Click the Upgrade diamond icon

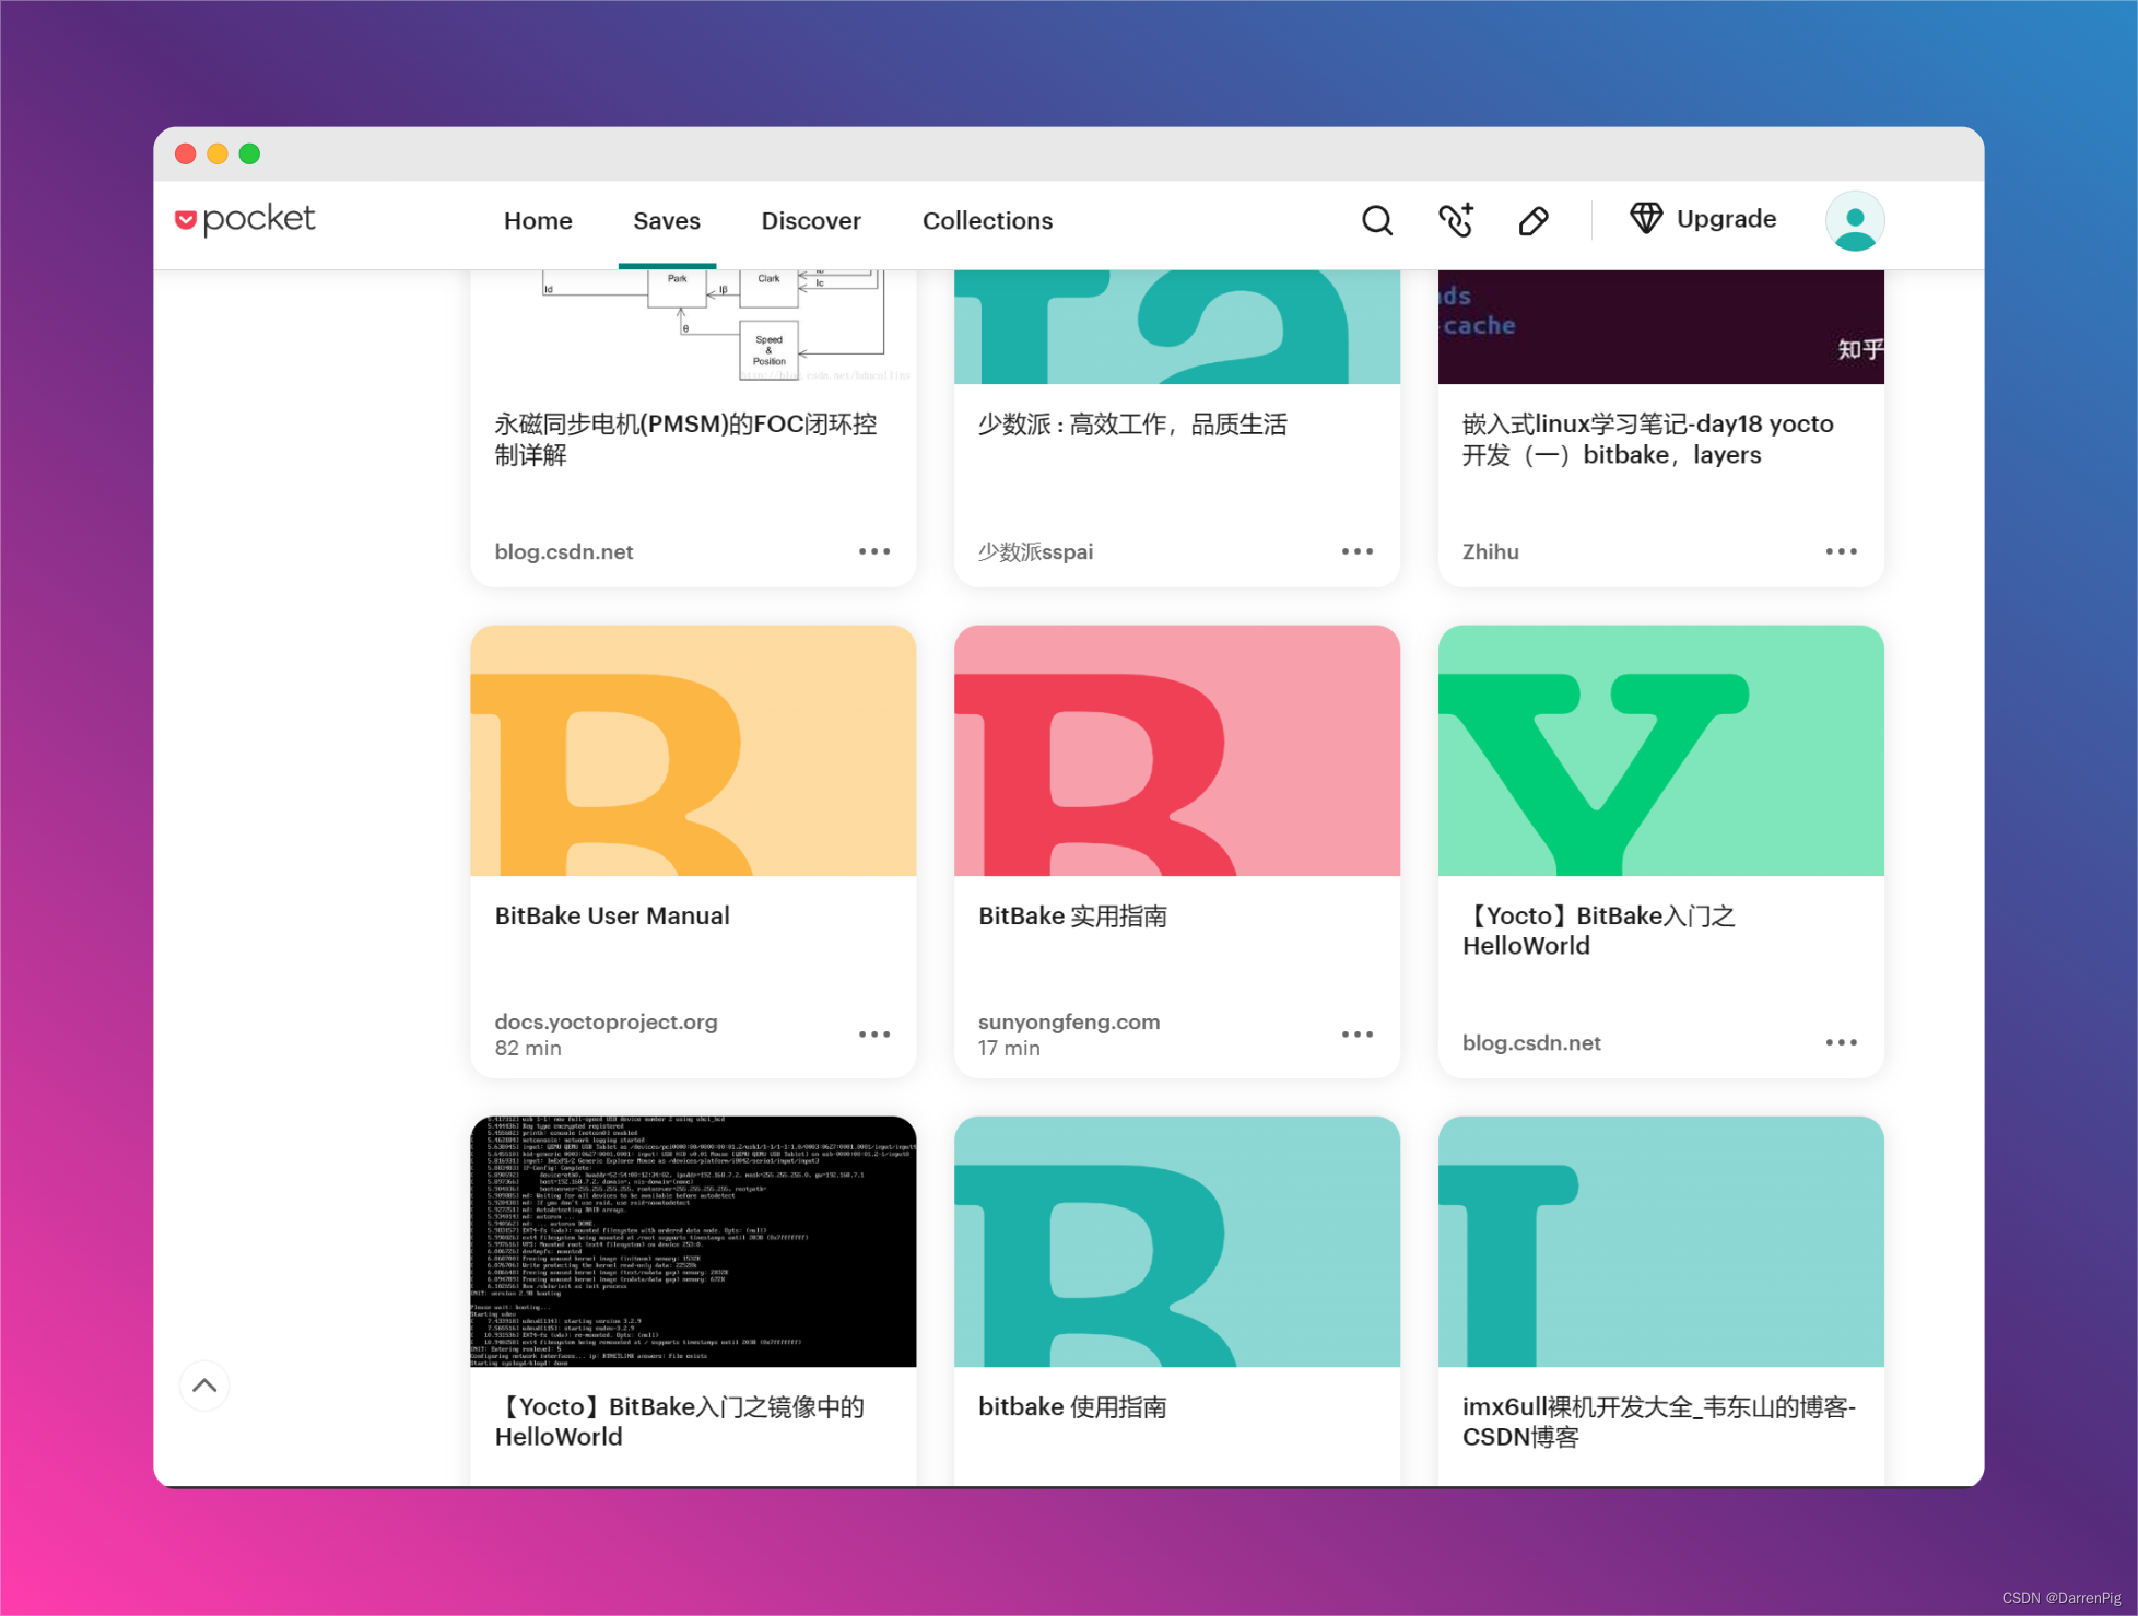coord(1646,218)
